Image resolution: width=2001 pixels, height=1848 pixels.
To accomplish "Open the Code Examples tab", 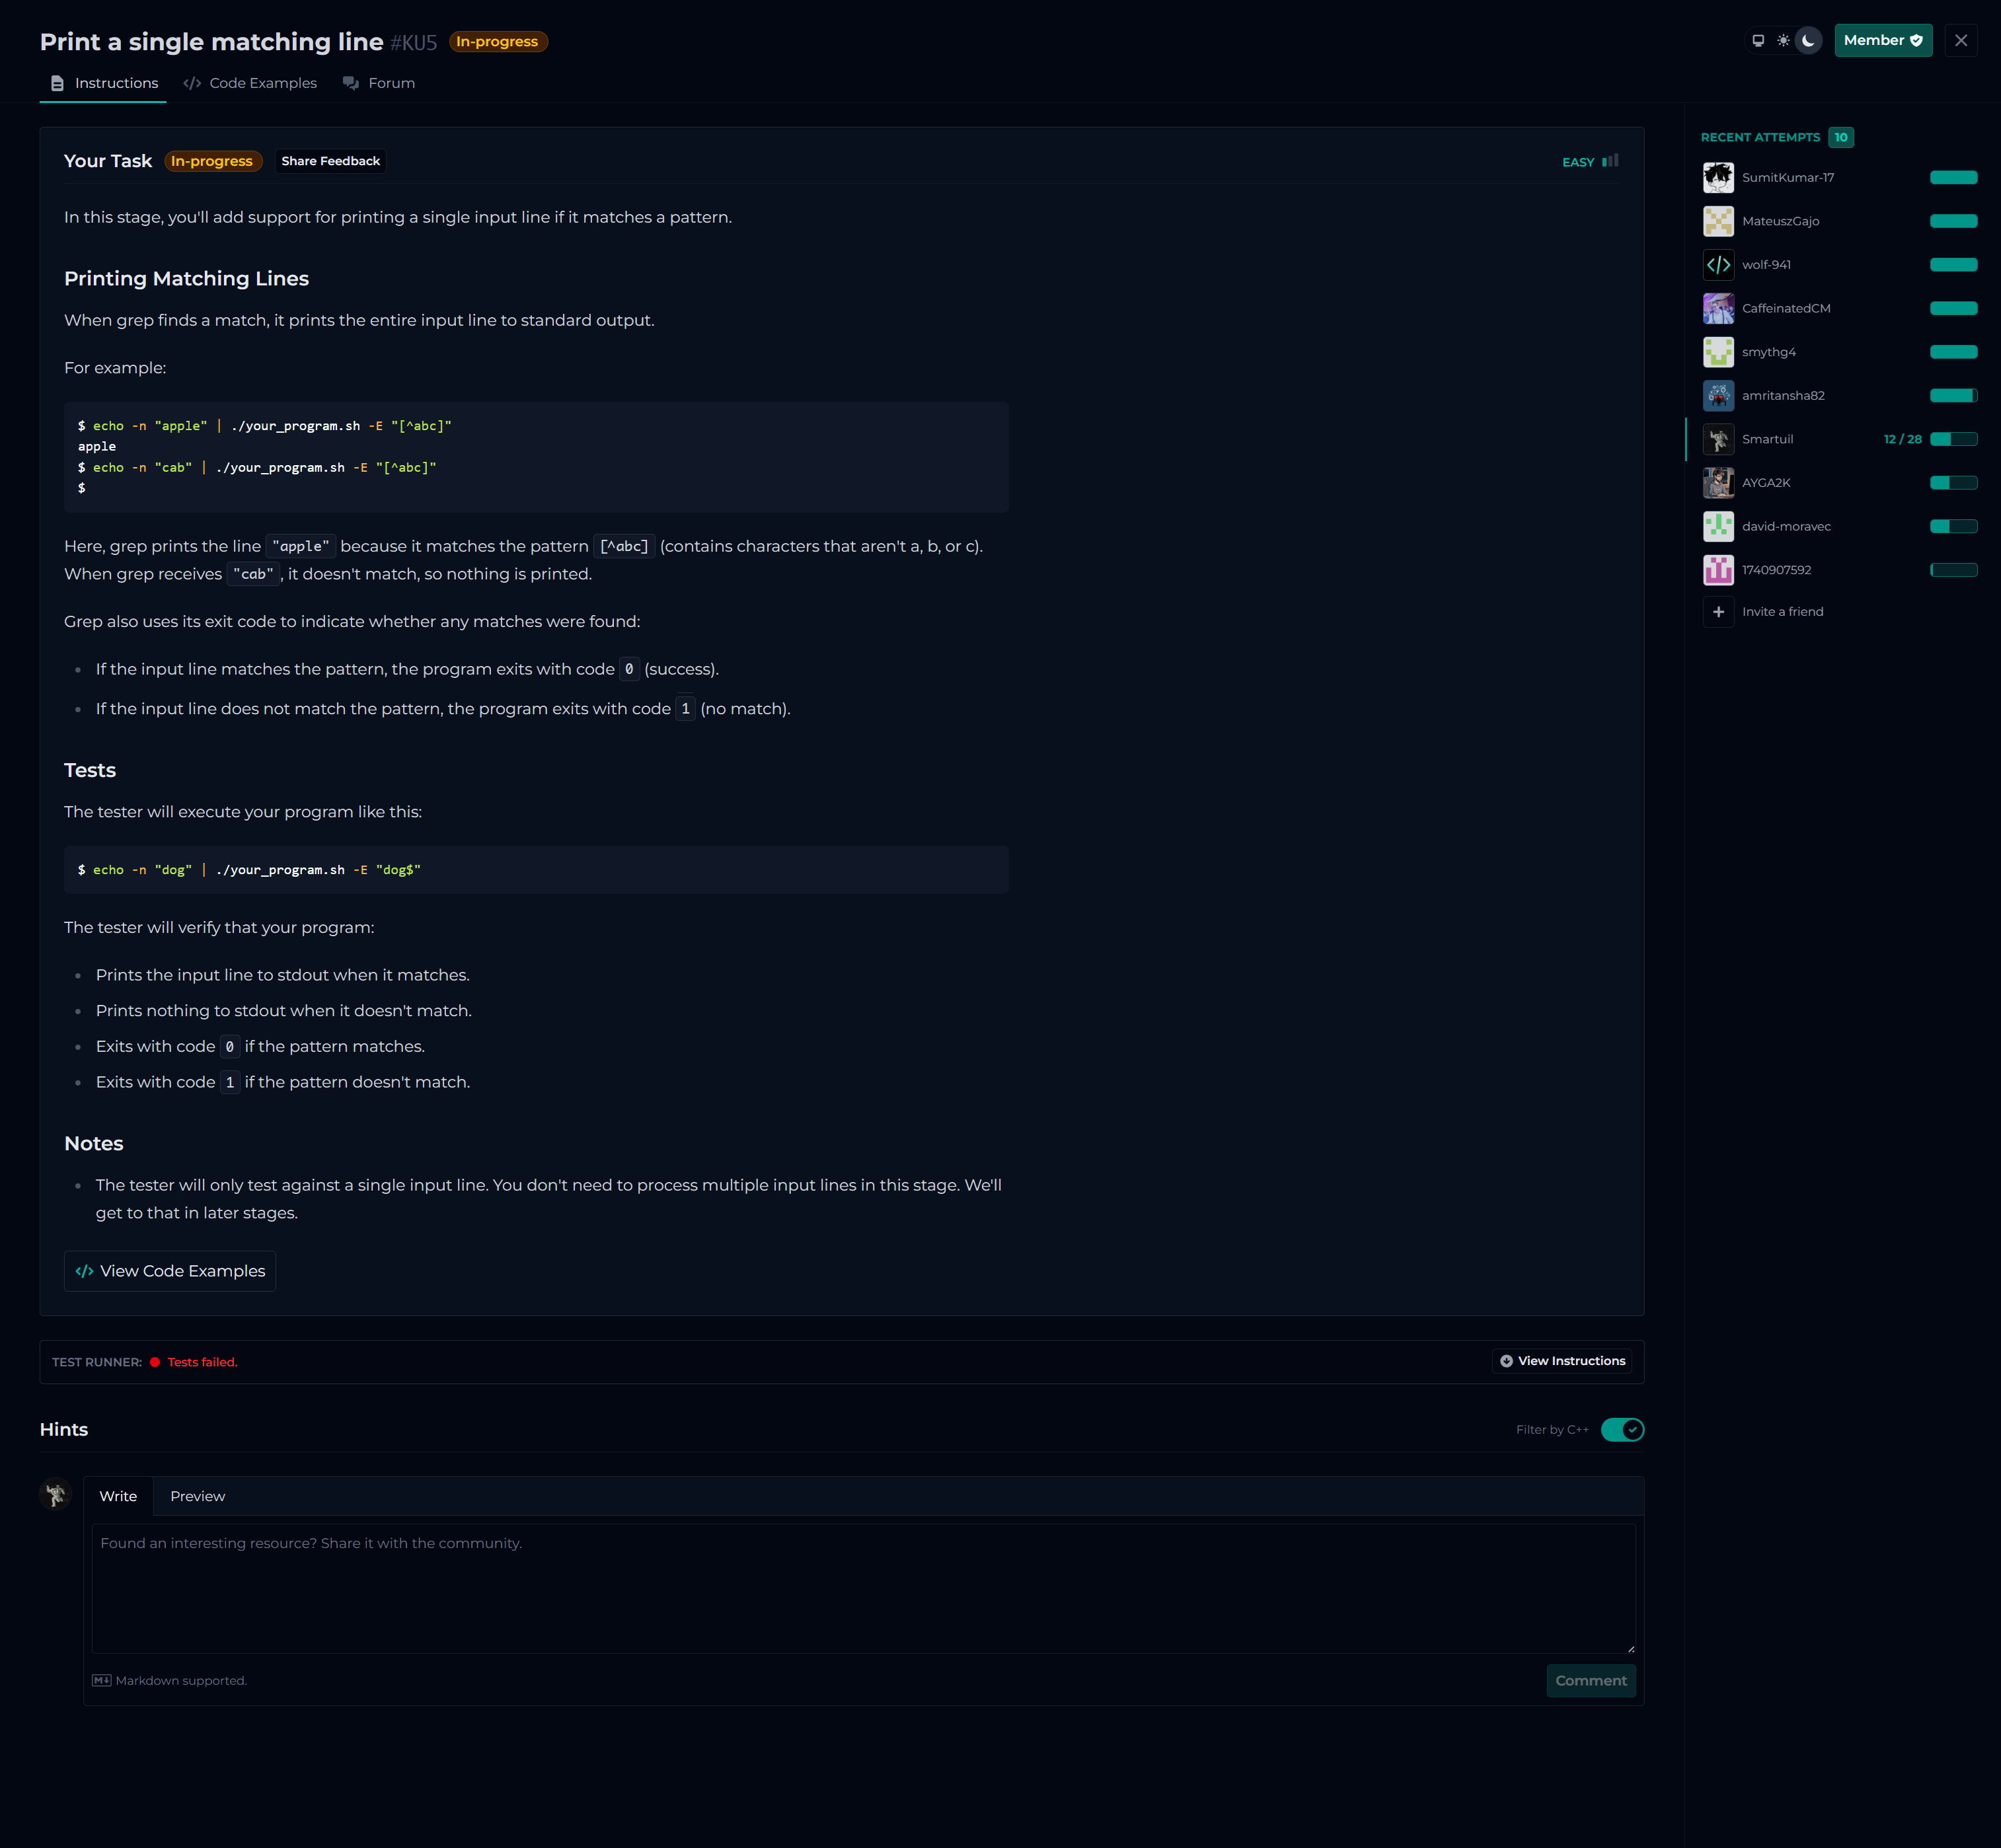I will pos(250,83).
